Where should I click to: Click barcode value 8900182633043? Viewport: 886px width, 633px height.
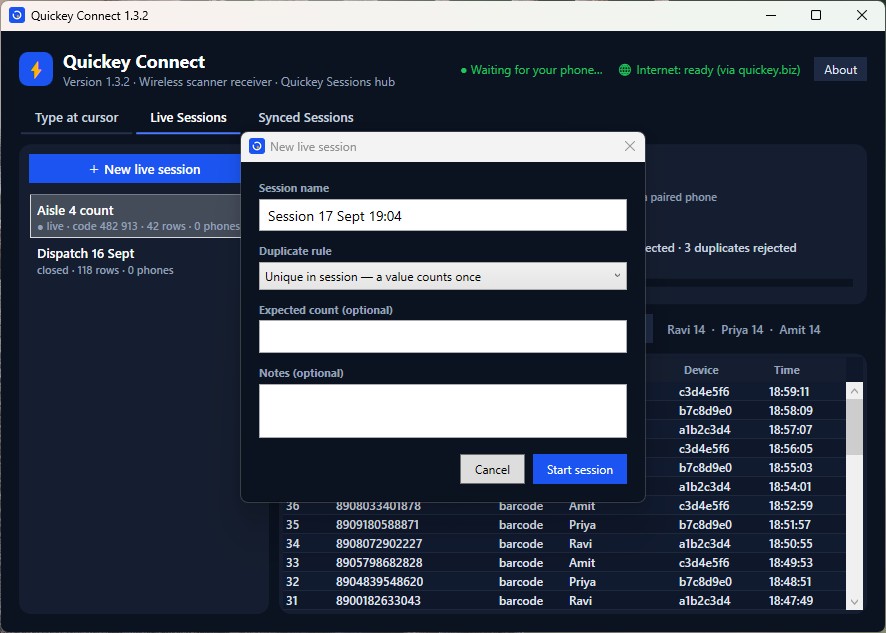point(378,600)
